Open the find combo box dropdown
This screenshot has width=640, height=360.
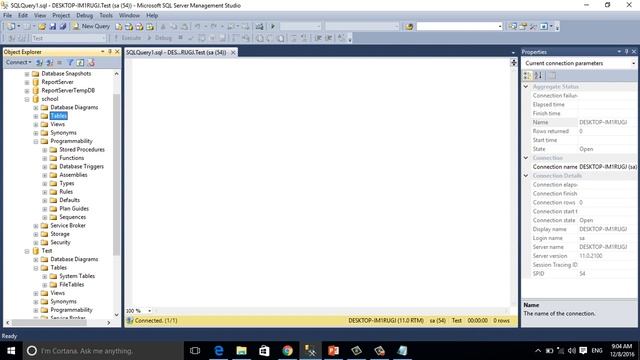point(500,27)
